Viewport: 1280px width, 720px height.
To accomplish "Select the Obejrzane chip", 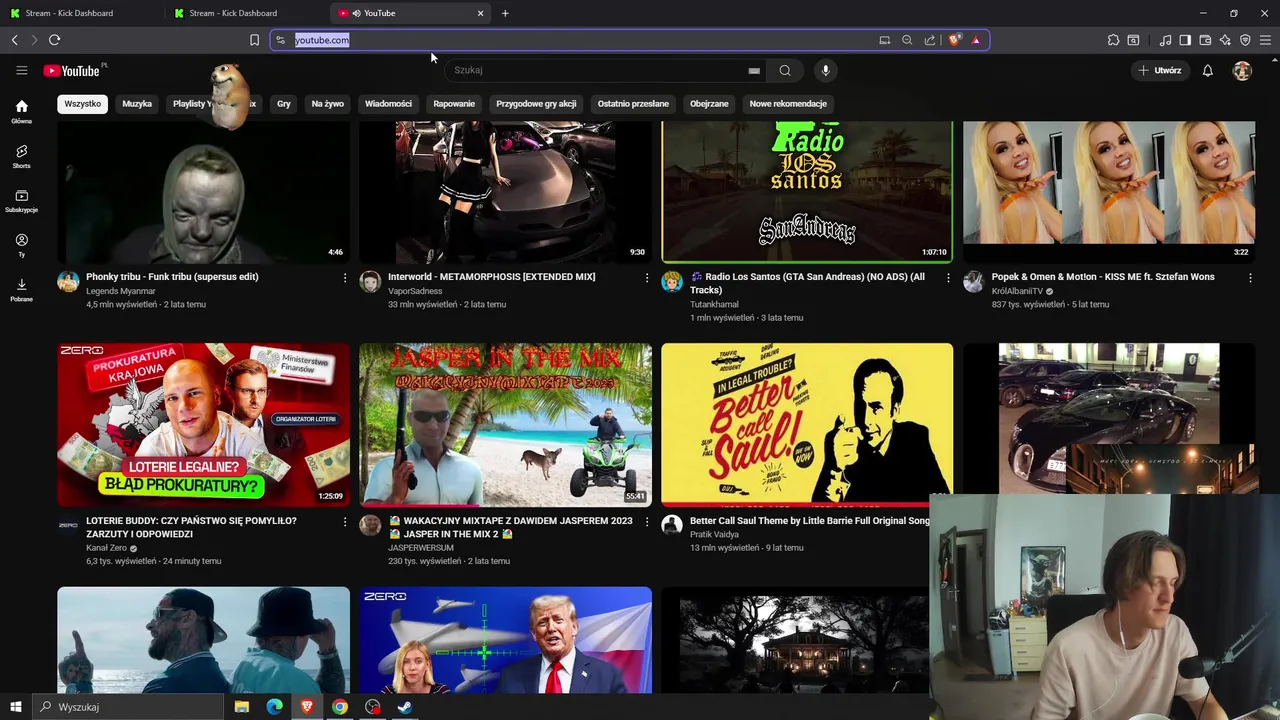I will (709, 104).
